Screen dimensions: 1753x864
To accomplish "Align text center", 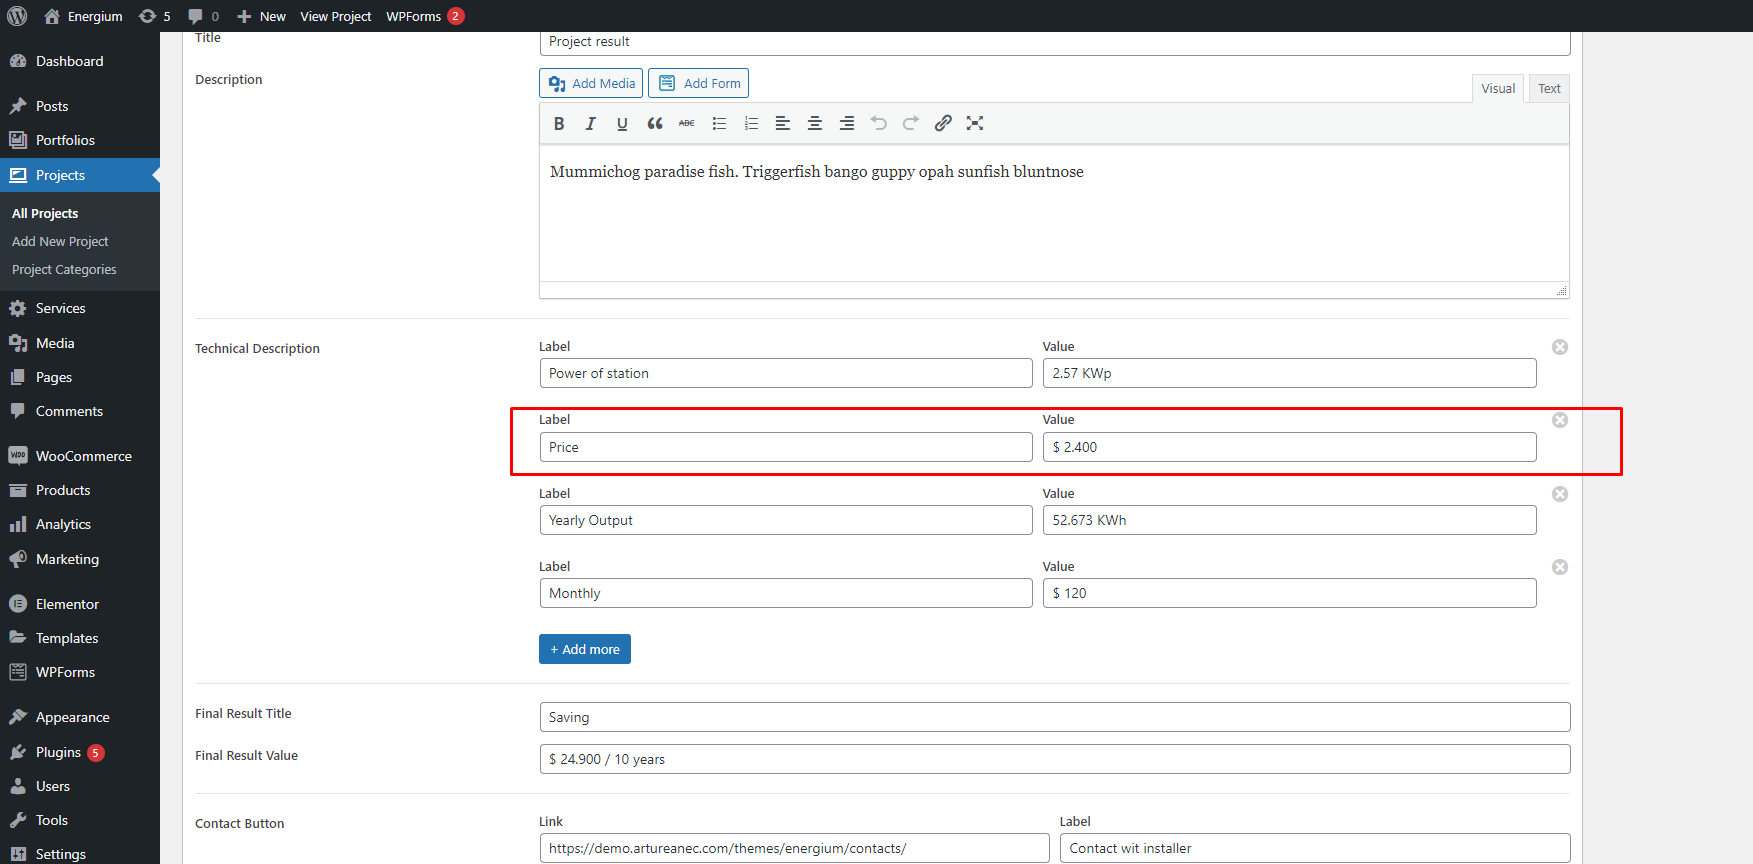I will tap(815, 123).
